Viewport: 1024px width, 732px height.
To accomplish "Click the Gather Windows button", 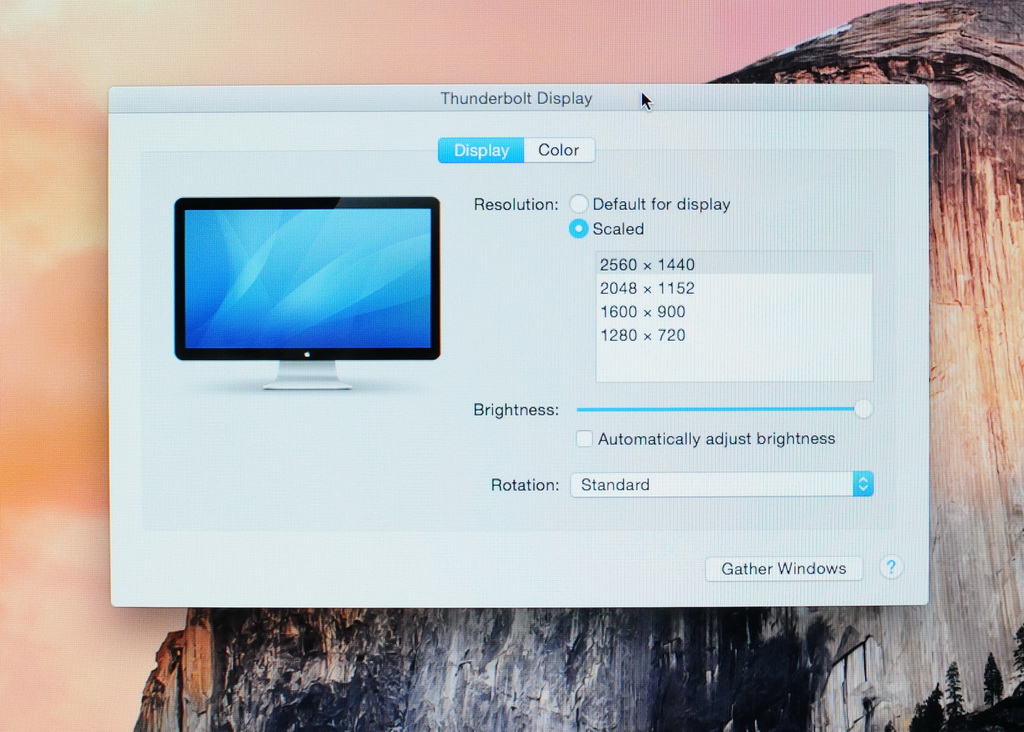I will pyautogui.click(x=784, y=569).
